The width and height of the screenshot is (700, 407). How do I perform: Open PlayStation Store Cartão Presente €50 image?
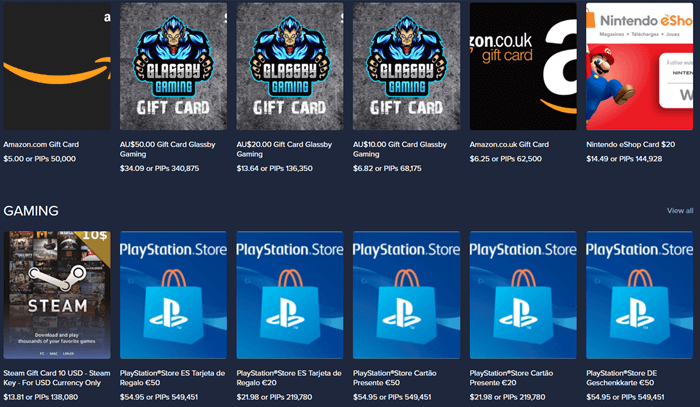point(406,295)
